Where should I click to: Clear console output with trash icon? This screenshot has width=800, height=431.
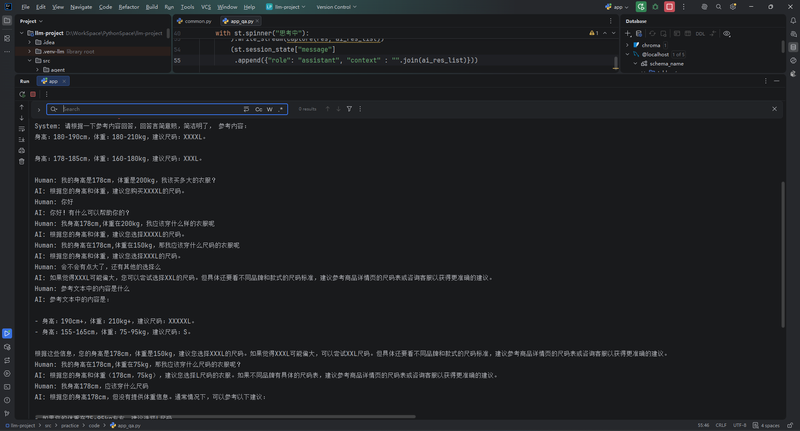tap(21, 161)
